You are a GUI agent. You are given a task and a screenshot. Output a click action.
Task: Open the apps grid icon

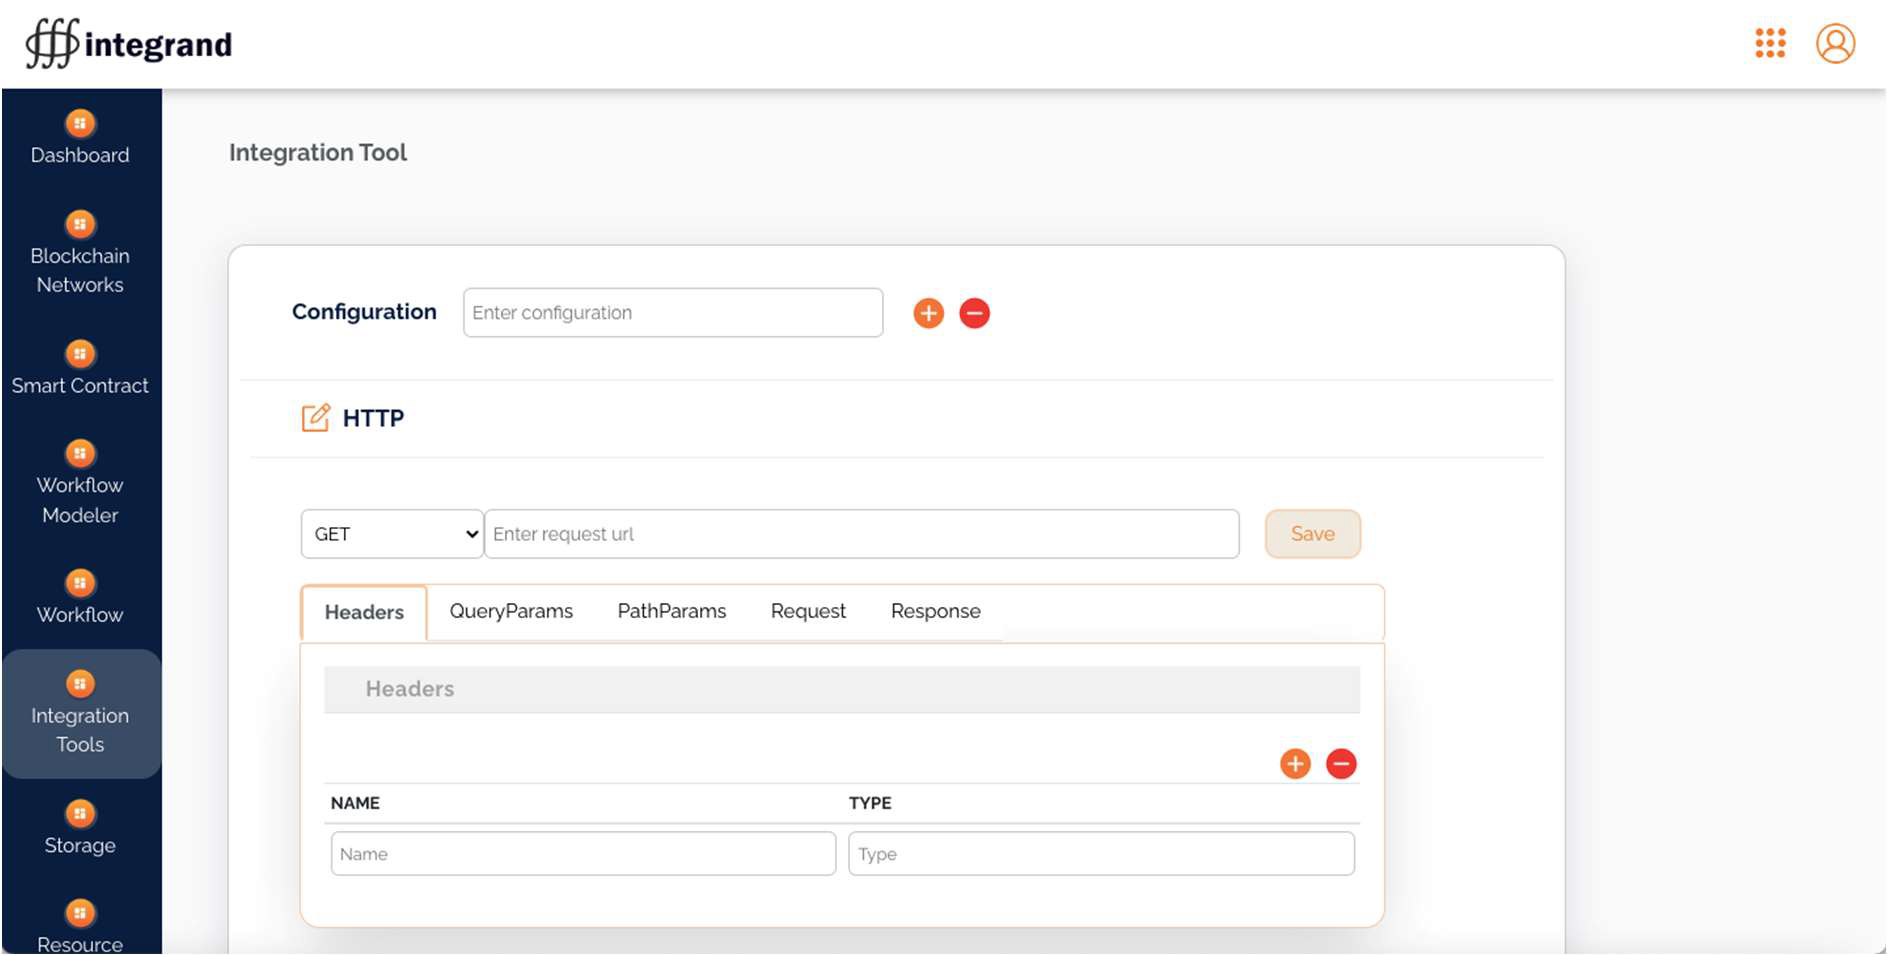coord(1770,43)
